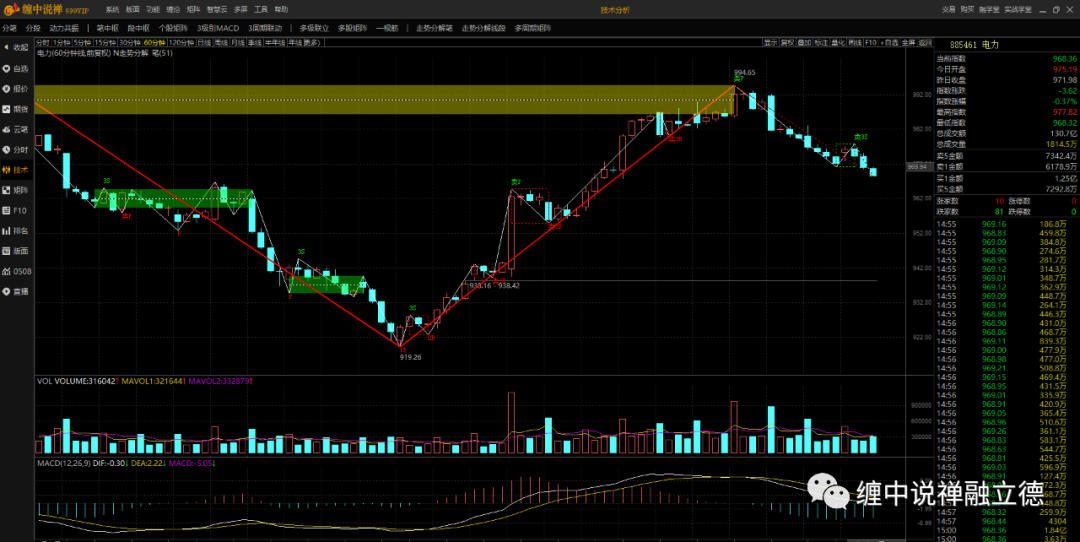Collapse the sidebar with 收起 arrow
Screen dimensions: 1080x542
(x=17, y=48)
